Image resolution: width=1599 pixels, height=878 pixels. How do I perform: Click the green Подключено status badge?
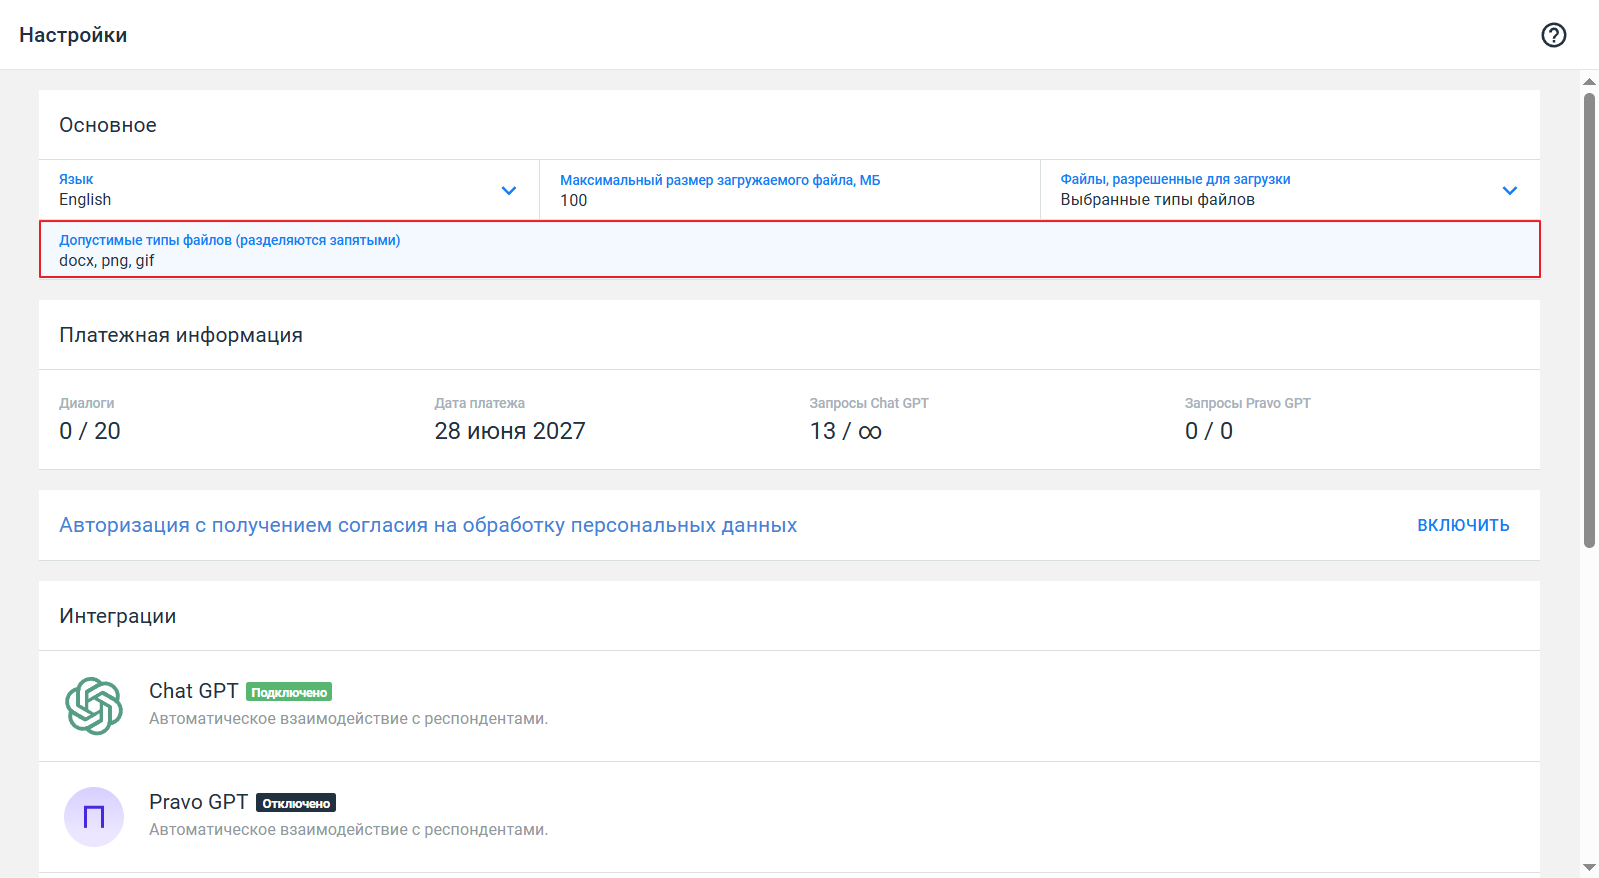pyautogui.click(x=289, y=692)
